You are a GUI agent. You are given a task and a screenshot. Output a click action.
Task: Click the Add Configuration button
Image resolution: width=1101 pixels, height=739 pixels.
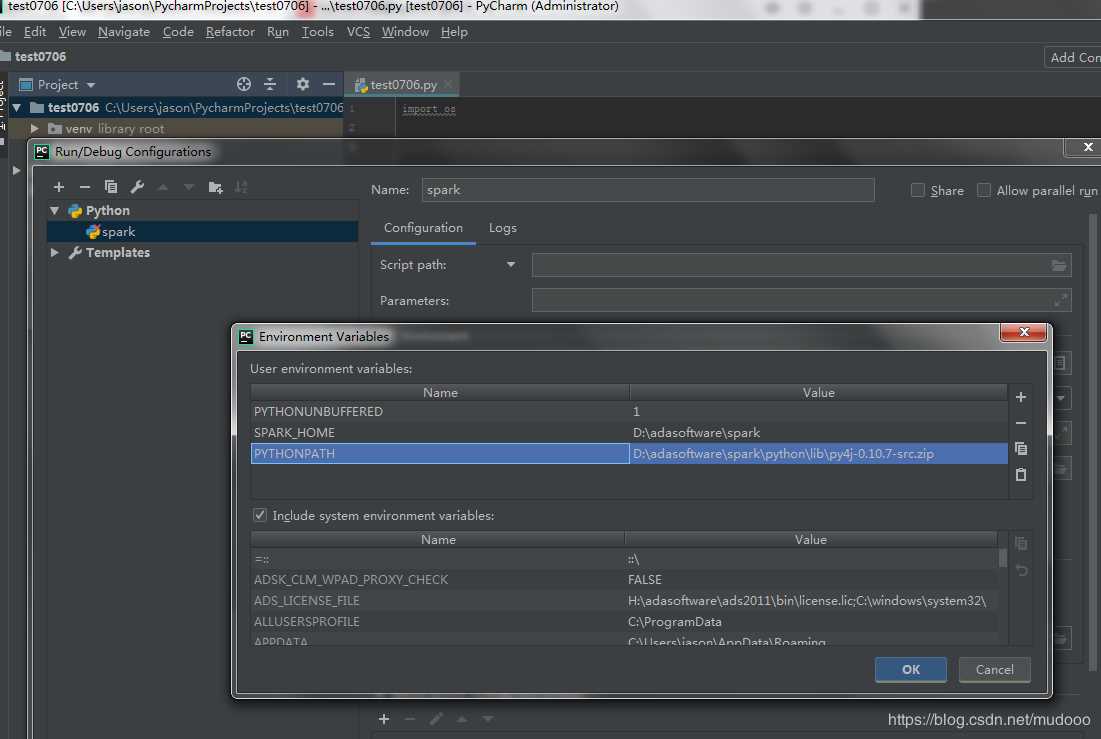[1072, 58]
